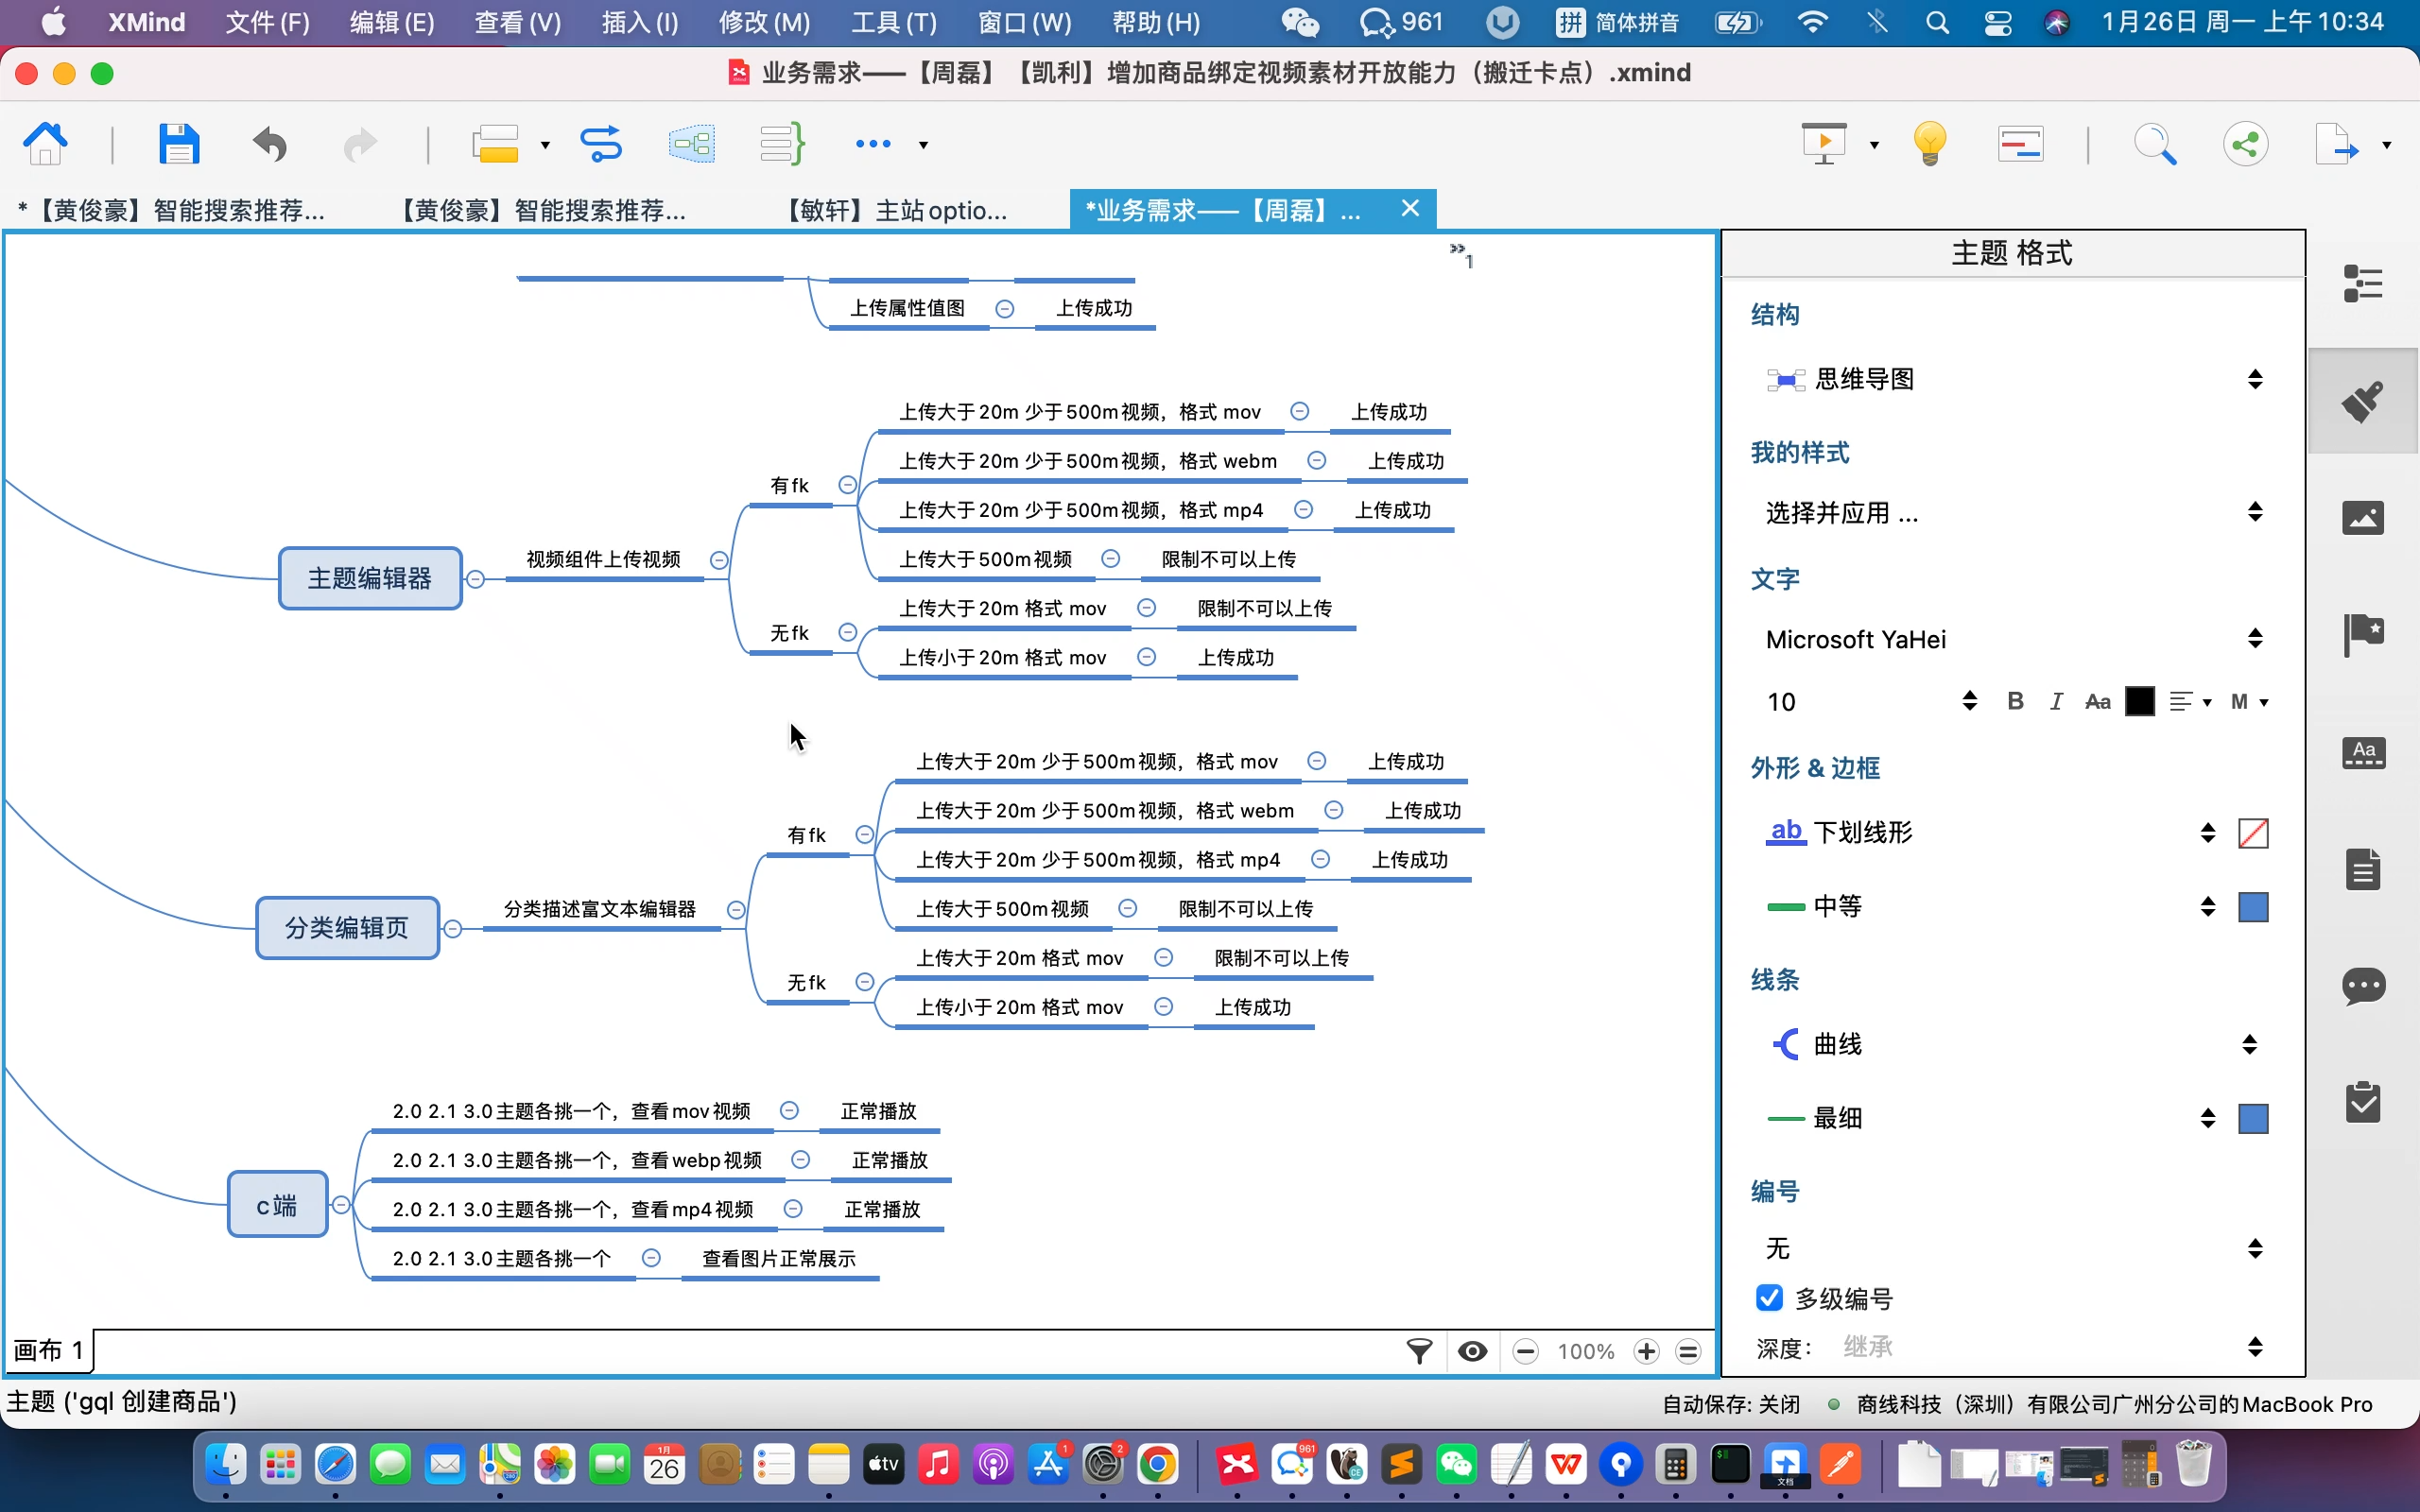Collapse the 分类描述富文本编辑器 subtopic
2420x1512 pixels.
736,910
